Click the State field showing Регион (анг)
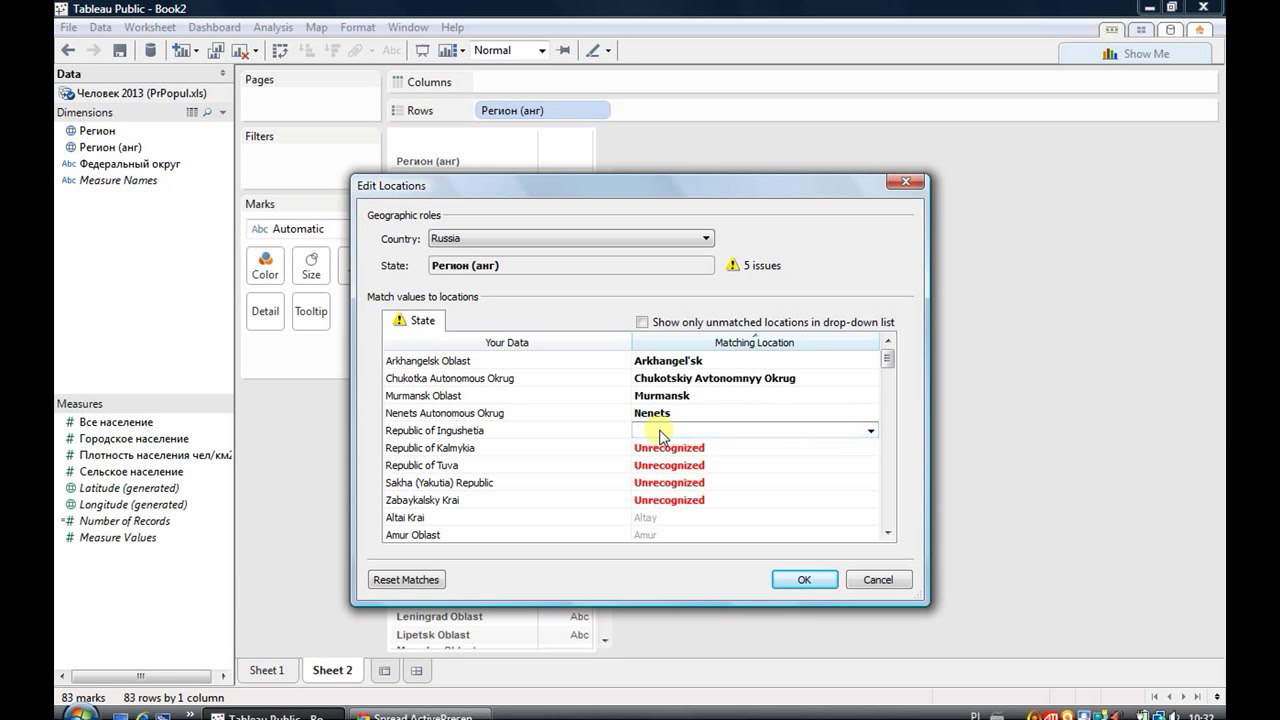 coord(571,266)
